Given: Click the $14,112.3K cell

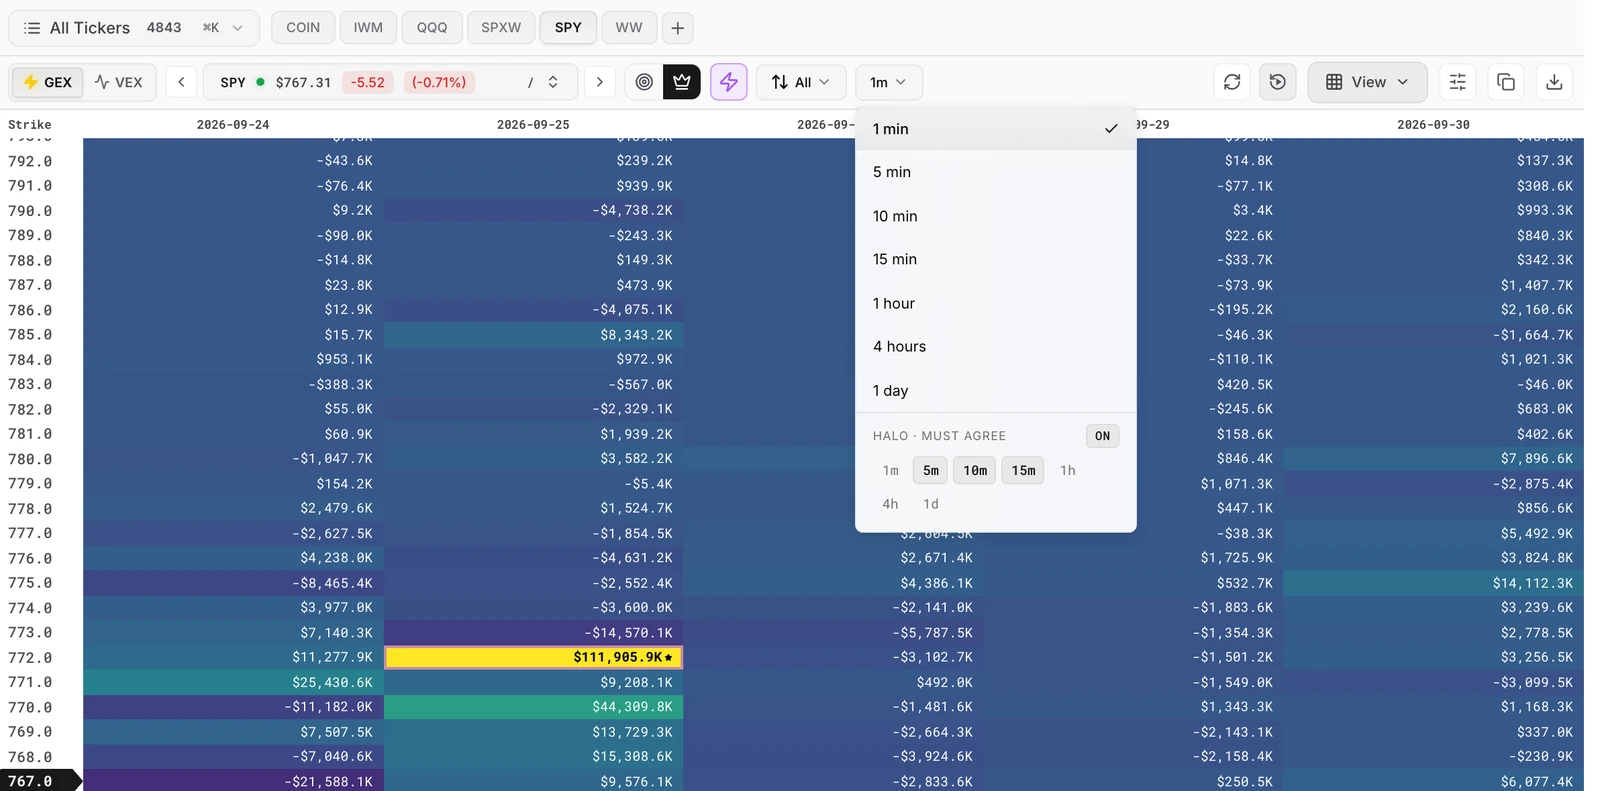Looking at the screenshot, I should [1433, 583].
